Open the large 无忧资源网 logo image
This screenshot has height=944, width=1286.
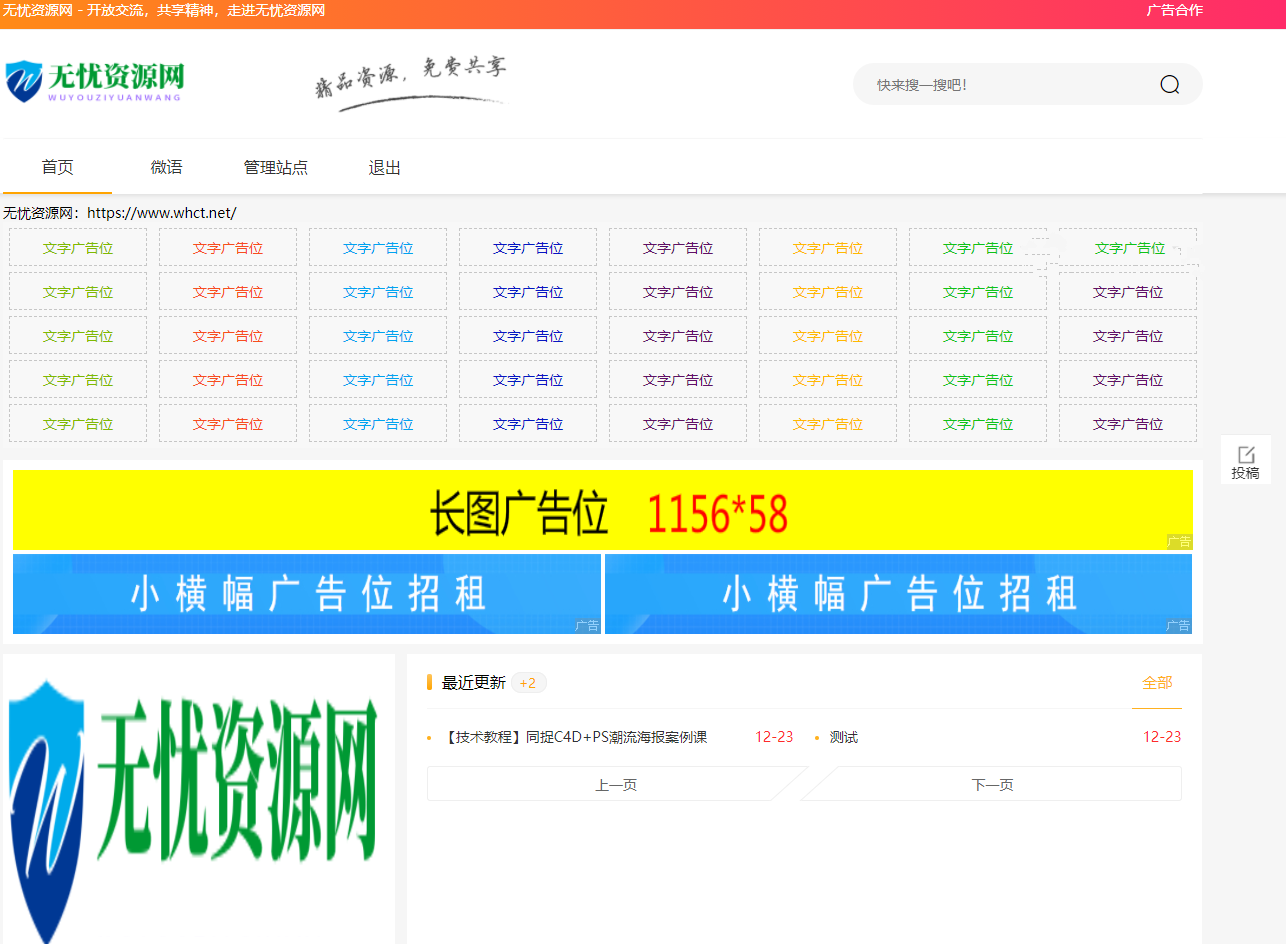tap(198, 800)
